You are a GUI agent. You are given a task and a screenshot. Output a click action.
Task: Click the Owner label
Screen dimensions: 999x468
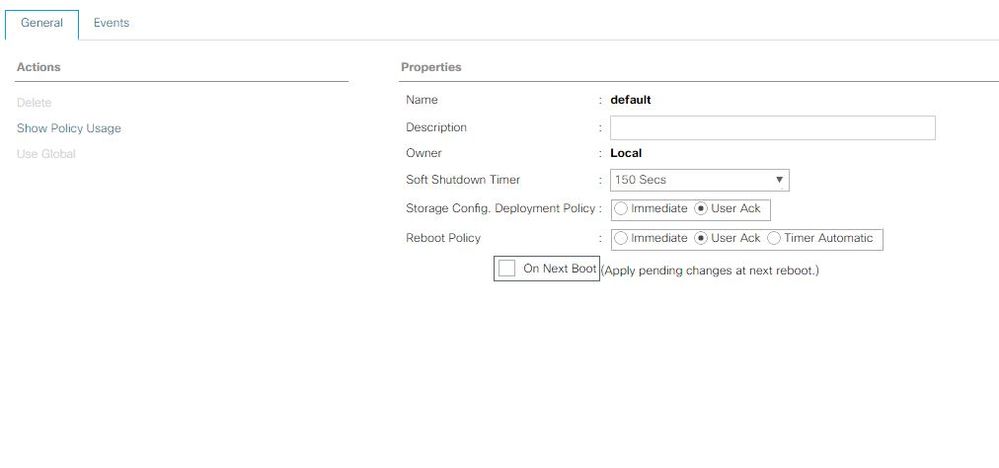click(x=424, y=153)
